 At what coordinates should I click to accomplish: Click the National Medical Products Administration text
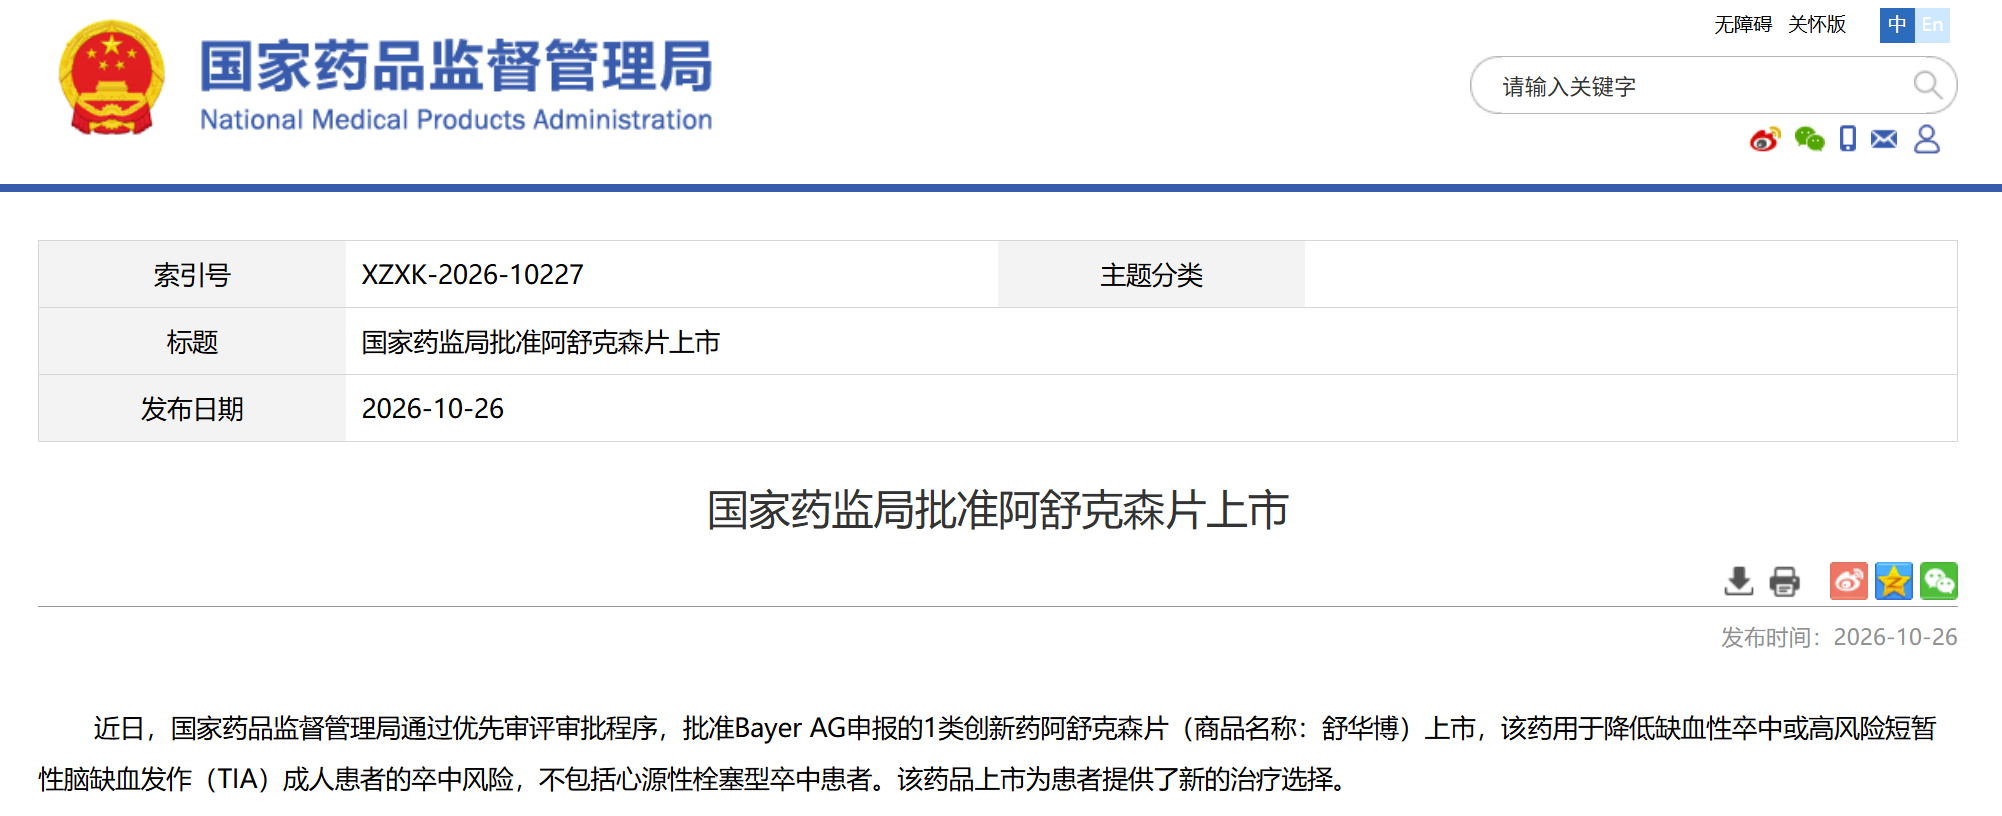click(x=456, y=119)
